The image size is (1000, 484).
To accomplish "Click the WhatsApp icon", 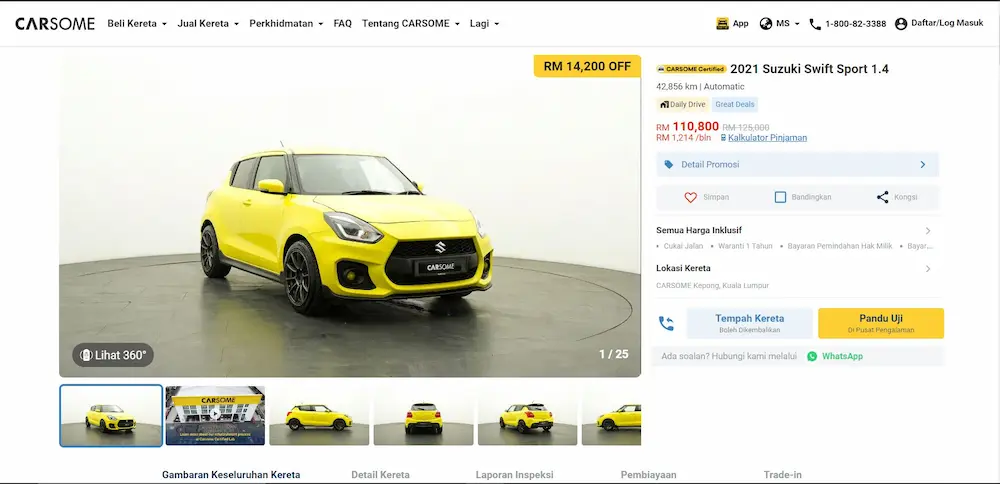I will [812, 356].
